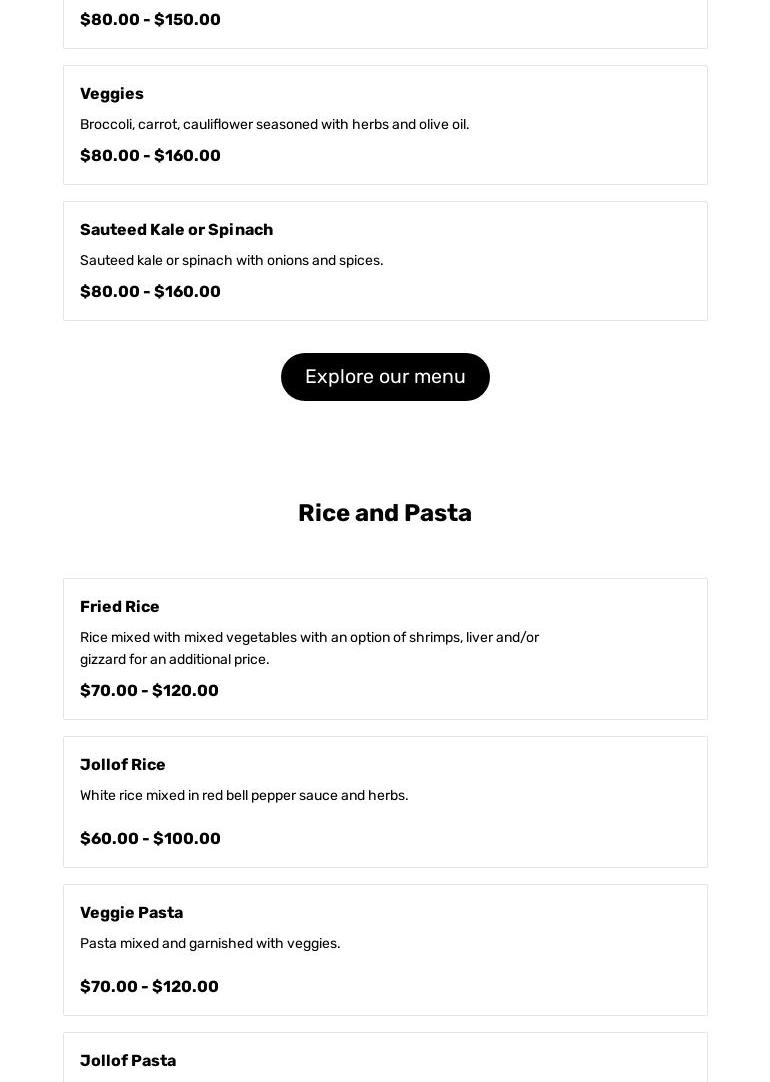Click the Explore our menu button
The height and width of the screenshot is (1082, 770).
tap(385, 377)
